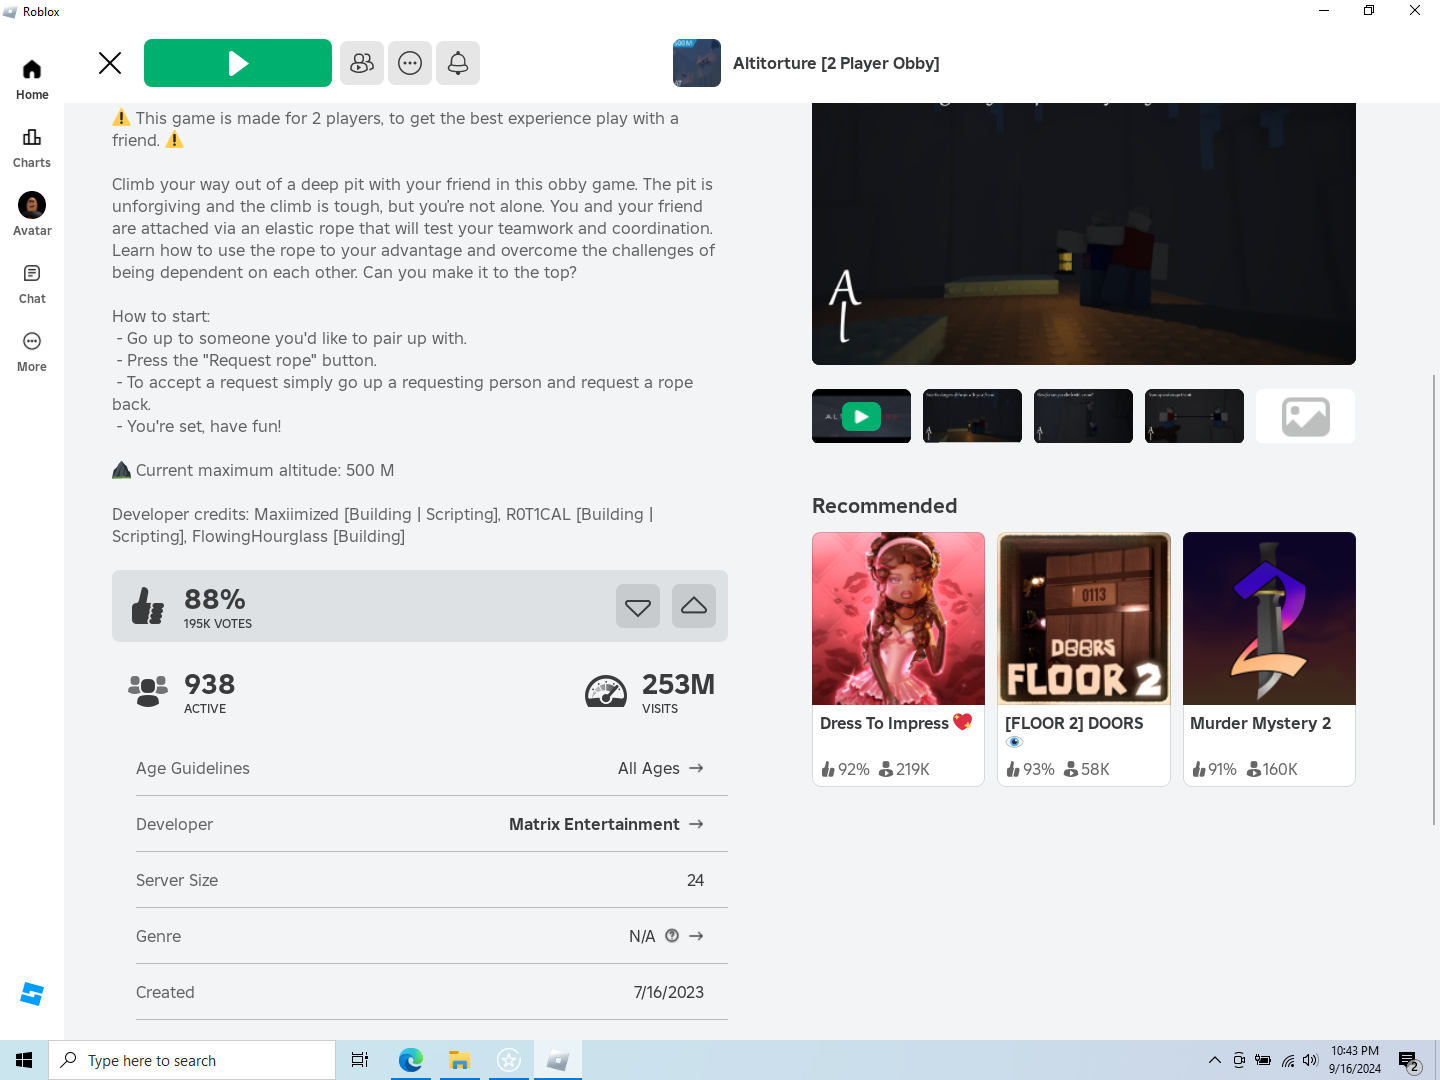Screen dimensions: 1440x1080
Task: Open Dress To Impress recommended game
Action: click(898, 659)
